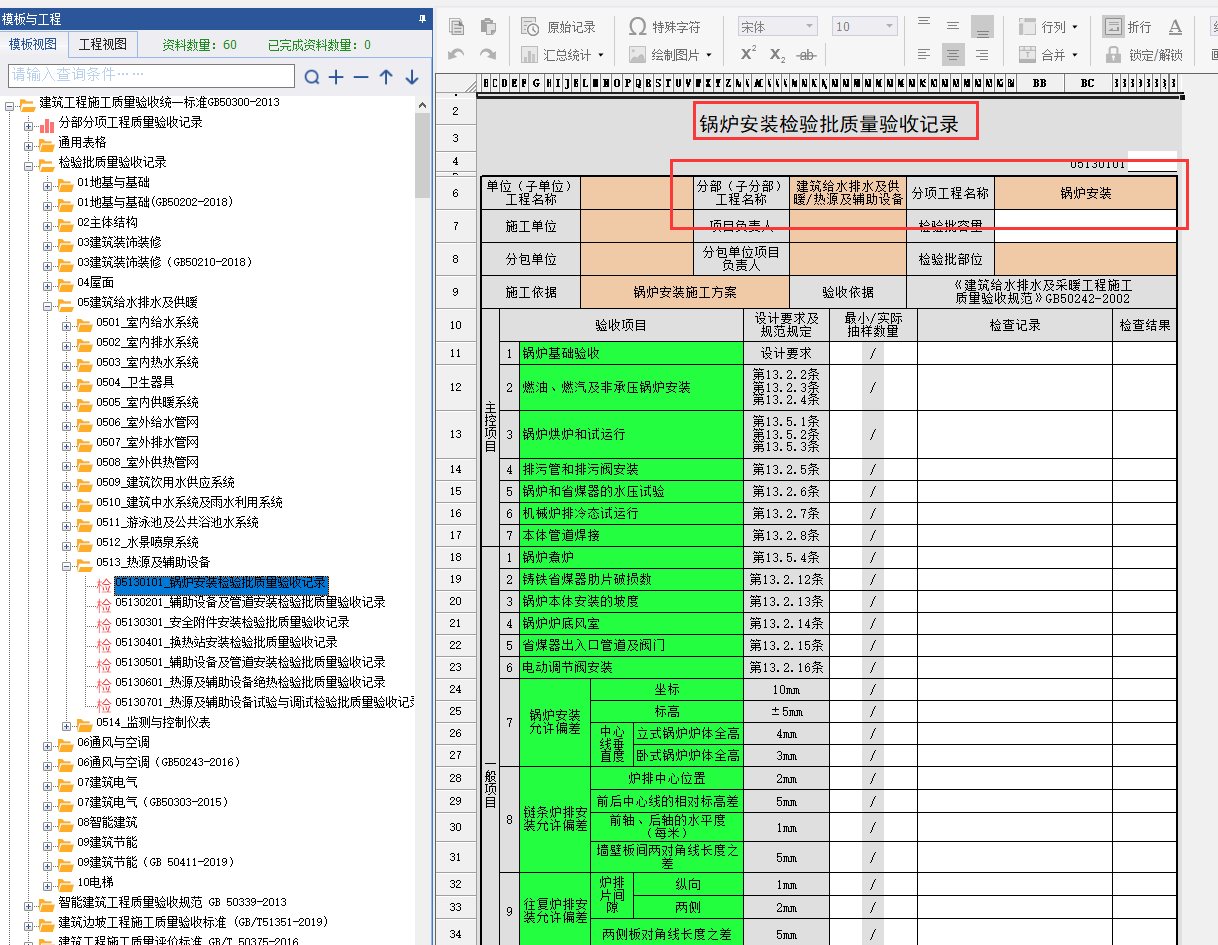Image resolution: width=1218 pixels, height=945 pixels.
Task: Click the search query input field
Action: tap(151, 75)
